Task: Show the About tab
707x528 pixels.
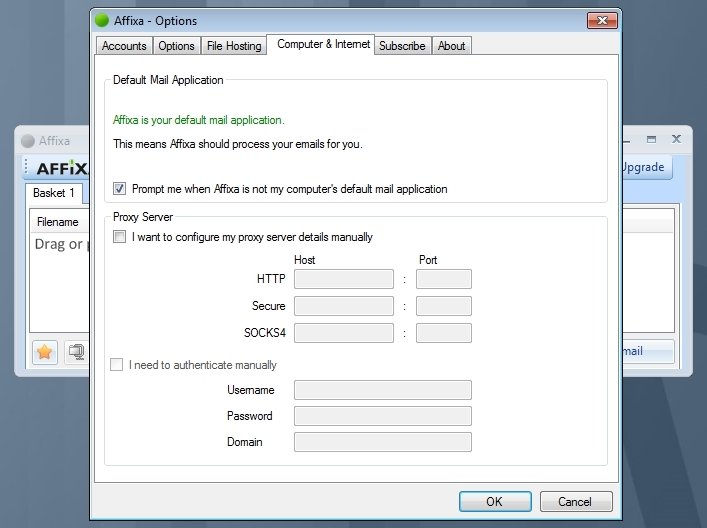Action: (x=452, y=46)
